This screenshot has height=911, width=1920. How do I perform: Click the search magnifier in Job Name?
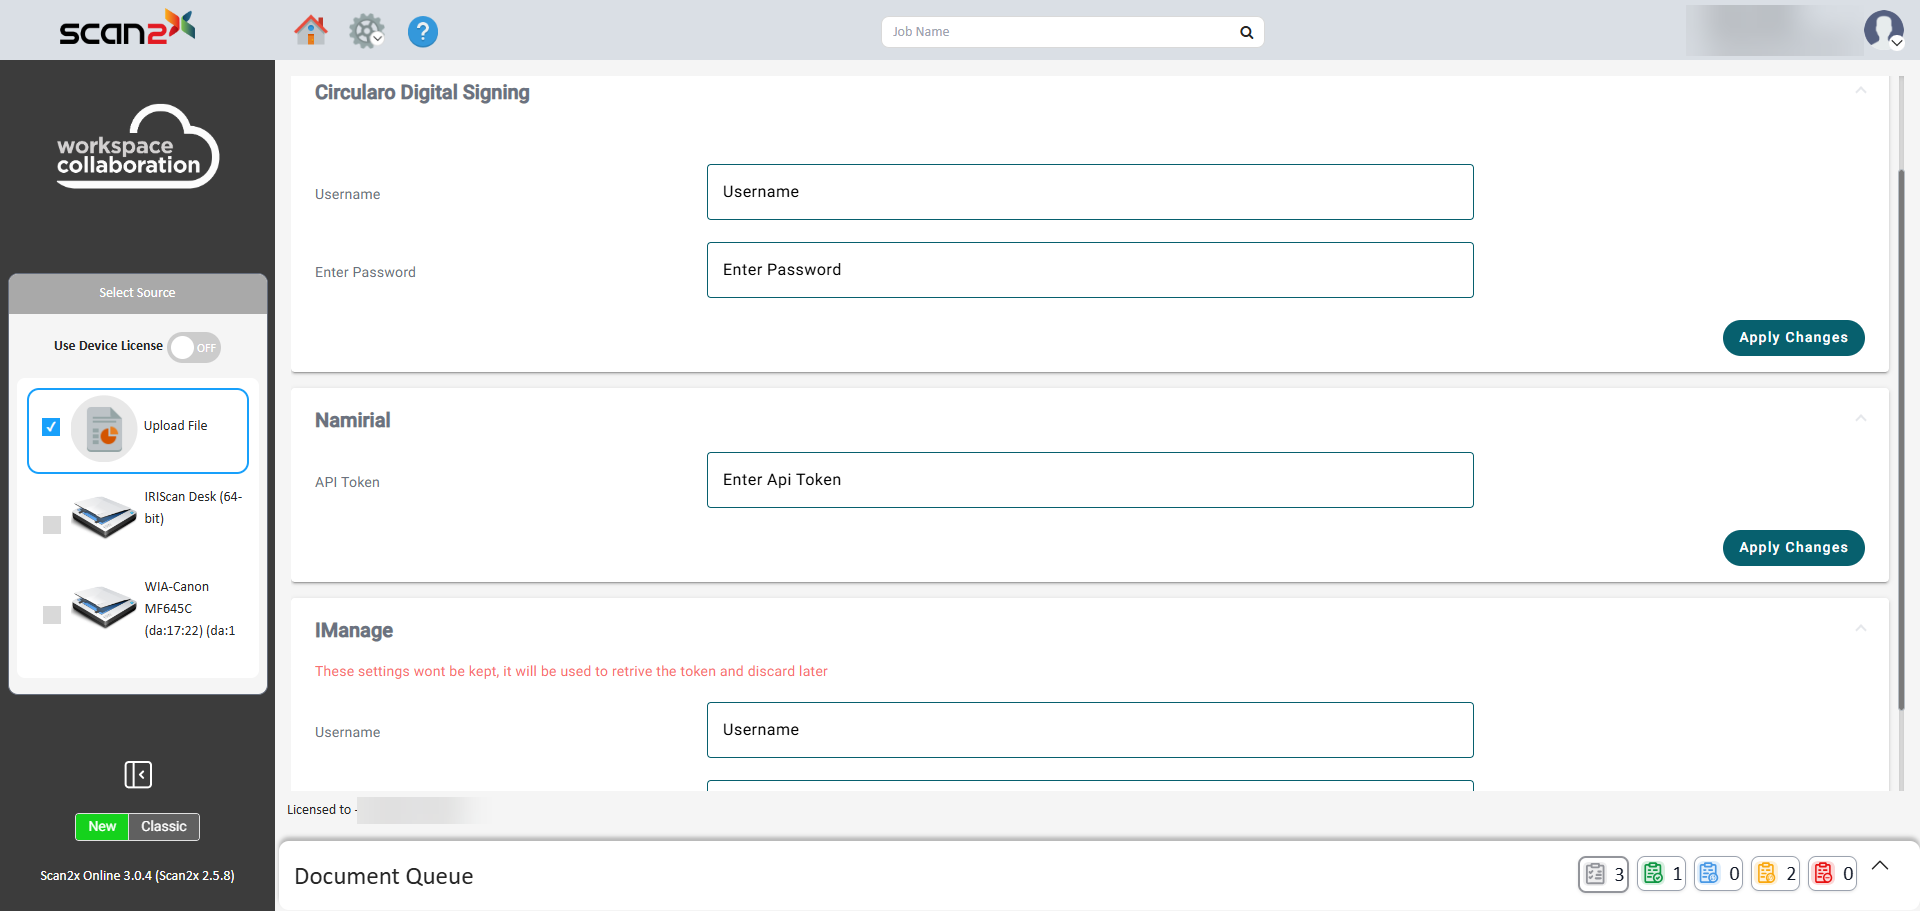click(1246, 32)
